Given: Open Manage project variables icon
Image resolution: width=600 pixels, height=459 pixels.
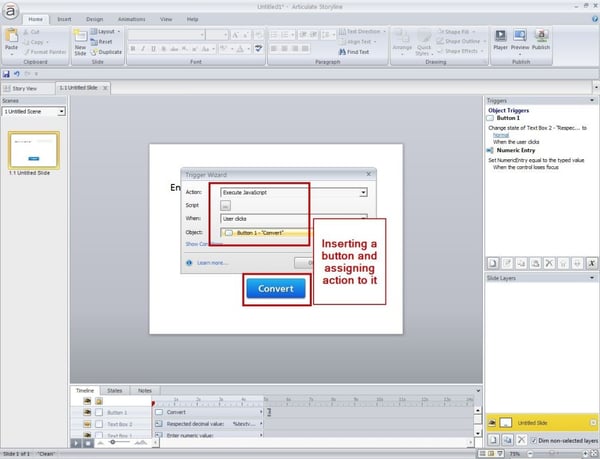Looking at the screenshot, I should coord(592,263).
